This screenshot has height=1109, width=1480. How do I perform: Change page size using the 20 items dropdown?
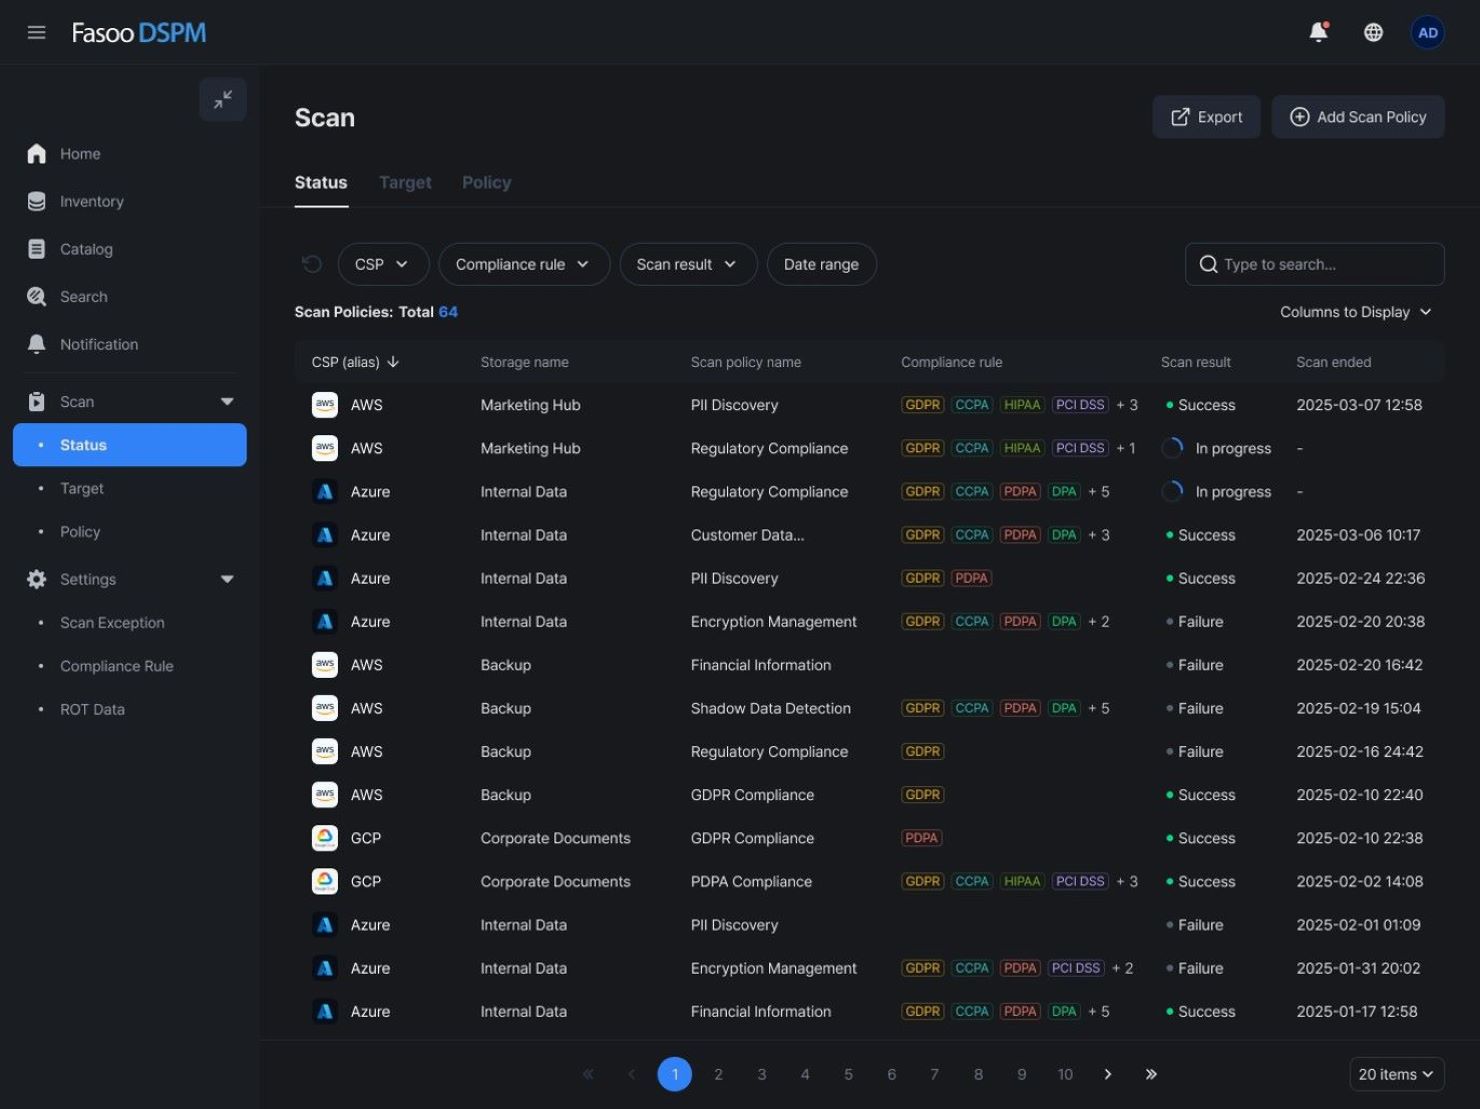click(1396, 1073)
